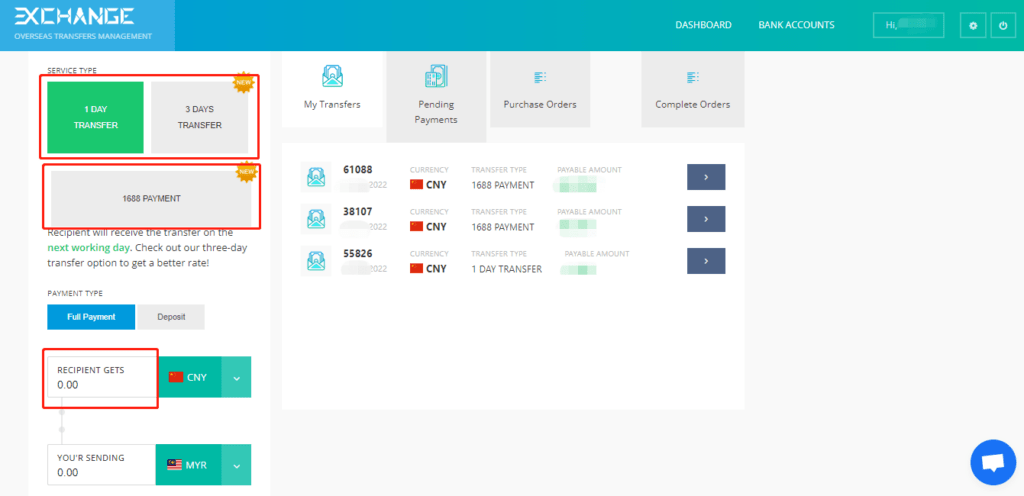Switch to Purchase Orders tab
1024x496 pixels.
(x=540, y=89)
